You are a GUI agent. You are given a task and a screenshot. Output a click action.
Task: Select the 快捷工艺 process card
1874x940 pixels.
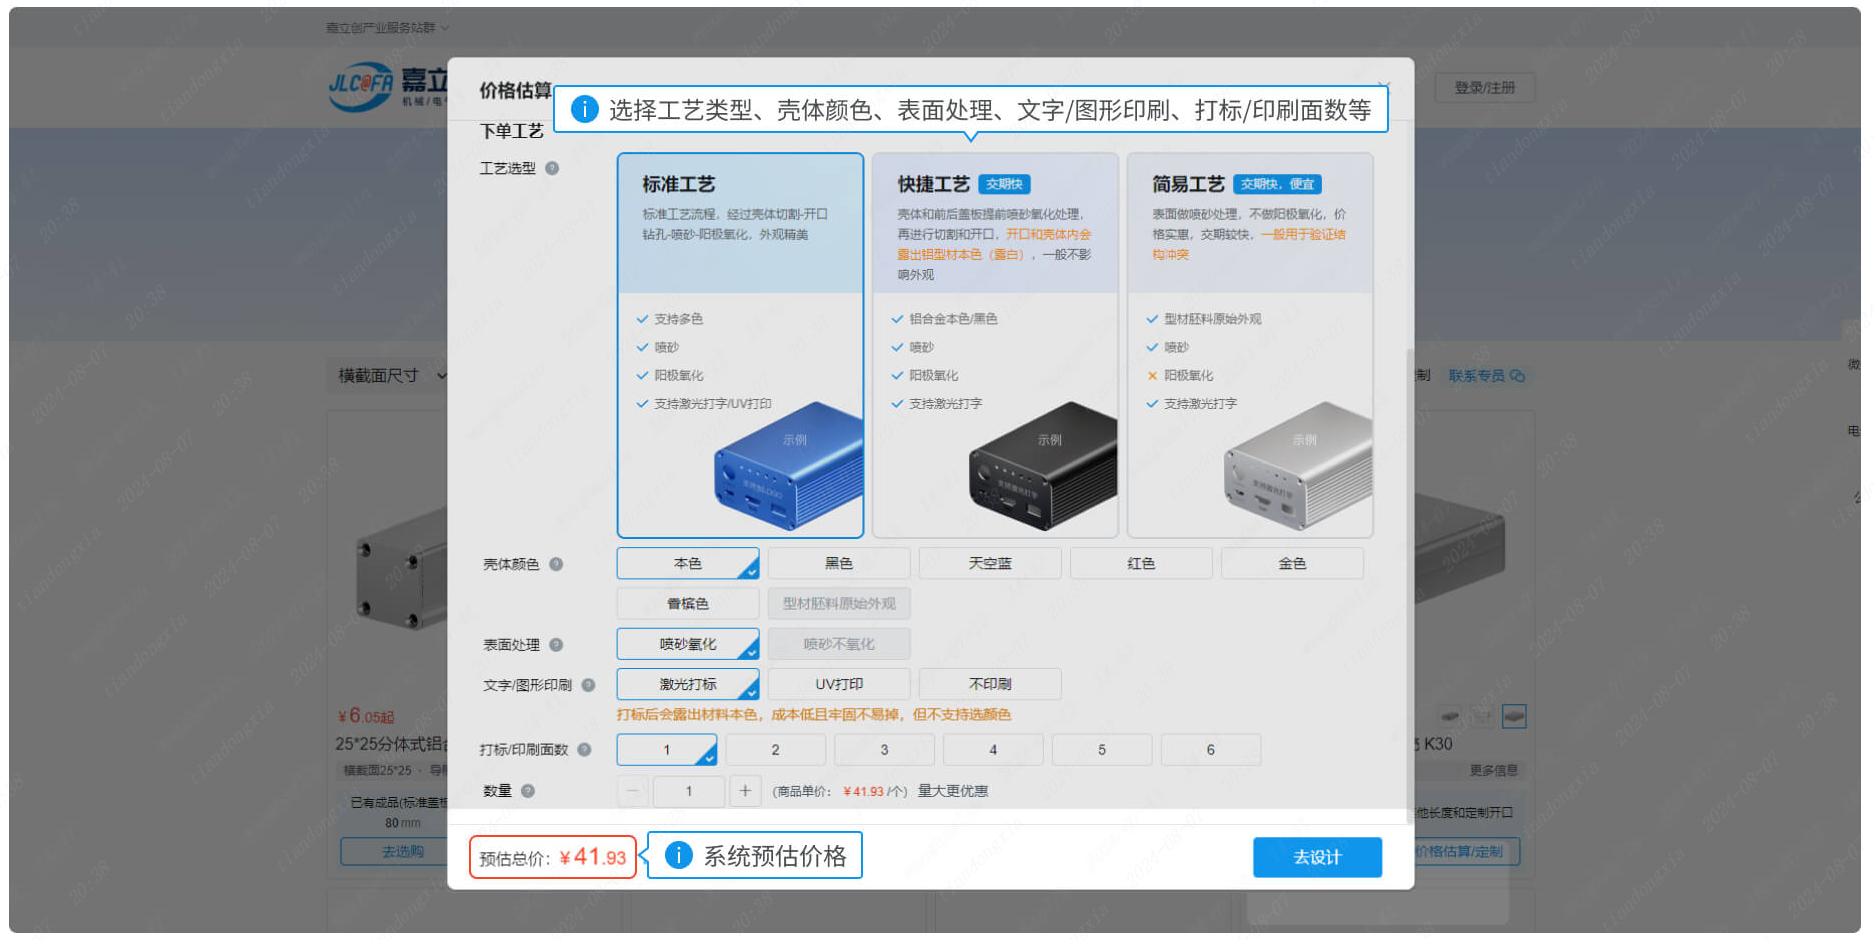coord(995,345)
